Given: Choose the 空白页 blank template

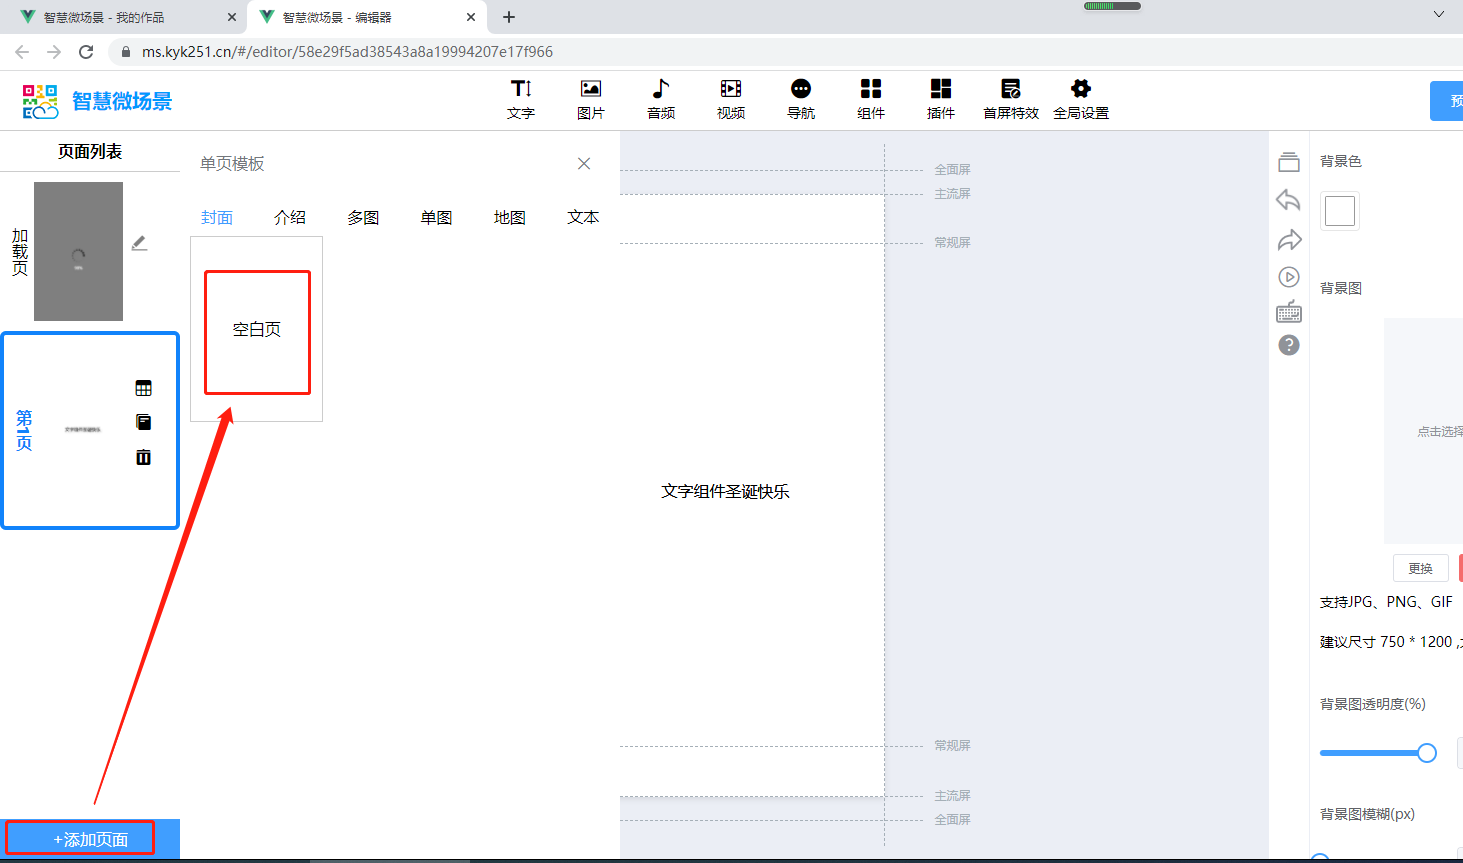Looking at the screenshot, I should [257, 332].
